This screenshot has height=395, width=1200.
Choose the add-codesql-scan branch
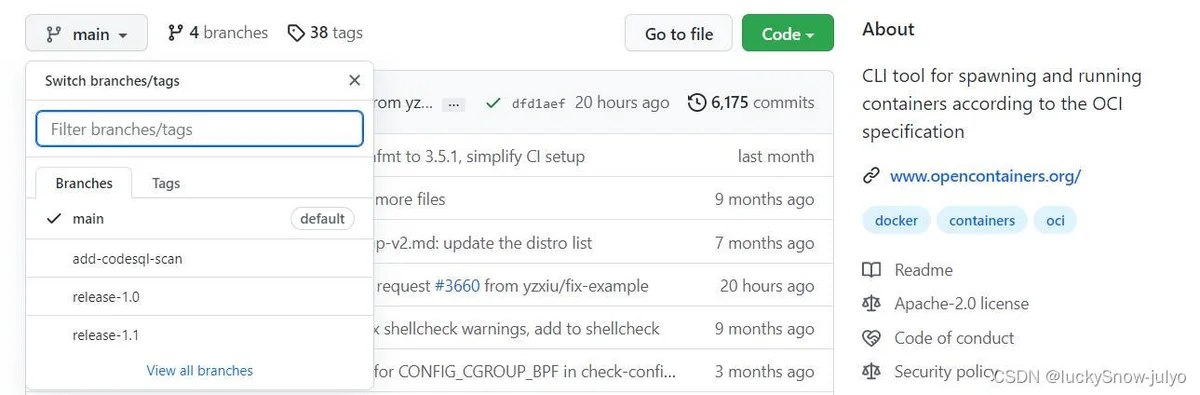tap(199, 259)
